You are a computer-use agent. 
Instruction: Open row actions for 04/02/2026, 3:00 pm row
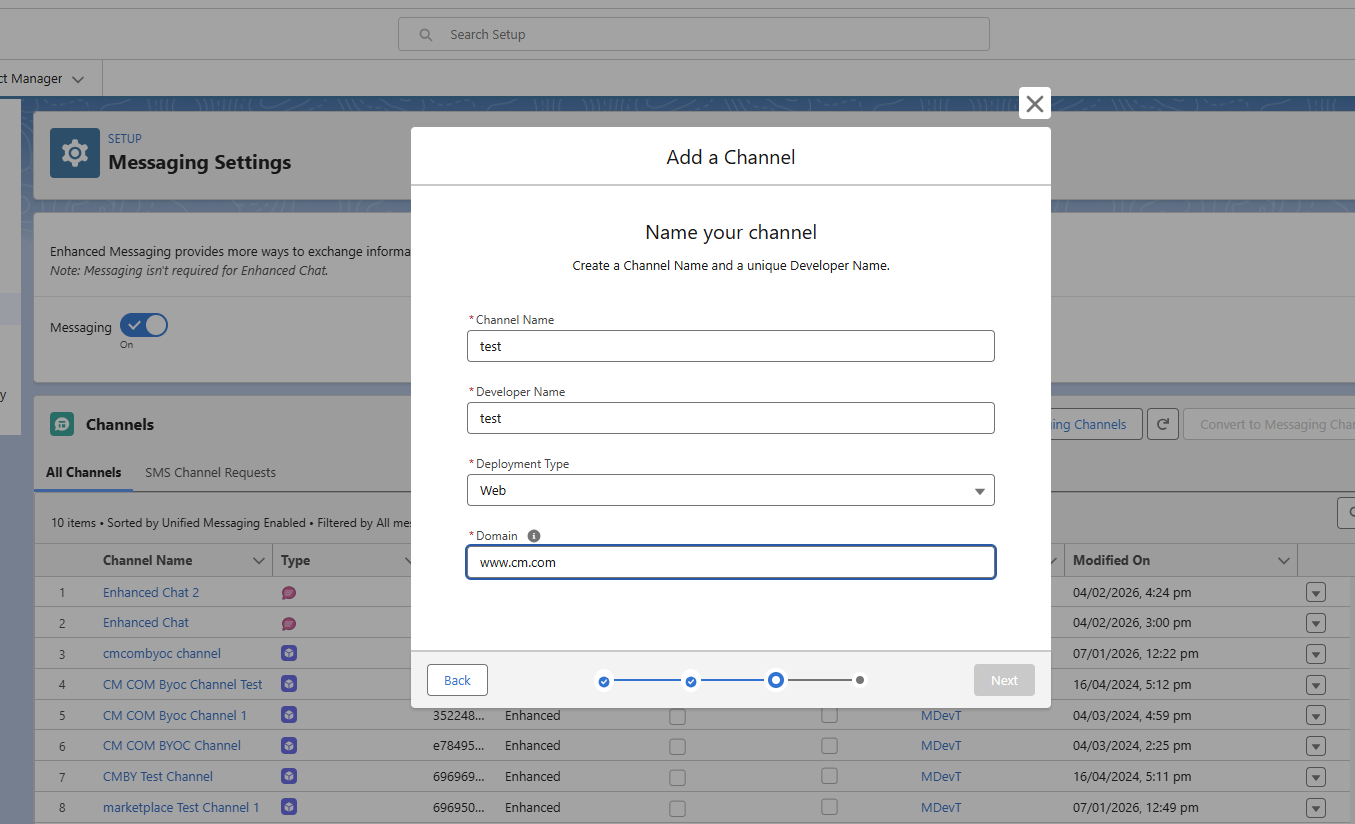(1316, 623)
